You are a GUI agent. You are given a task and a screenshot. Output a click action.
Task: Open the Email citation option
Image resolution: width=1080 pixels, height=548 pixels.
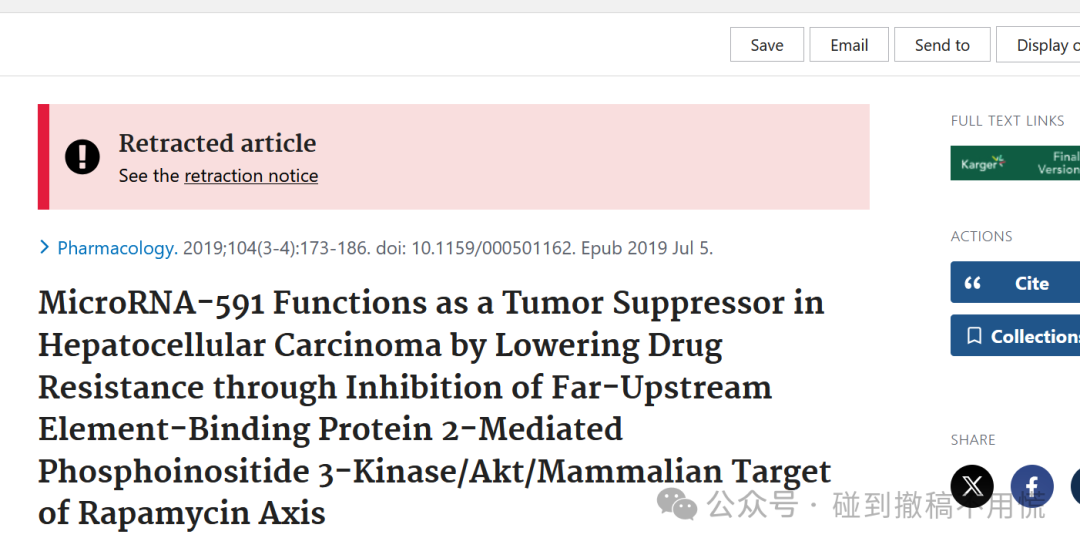point(849,45)
